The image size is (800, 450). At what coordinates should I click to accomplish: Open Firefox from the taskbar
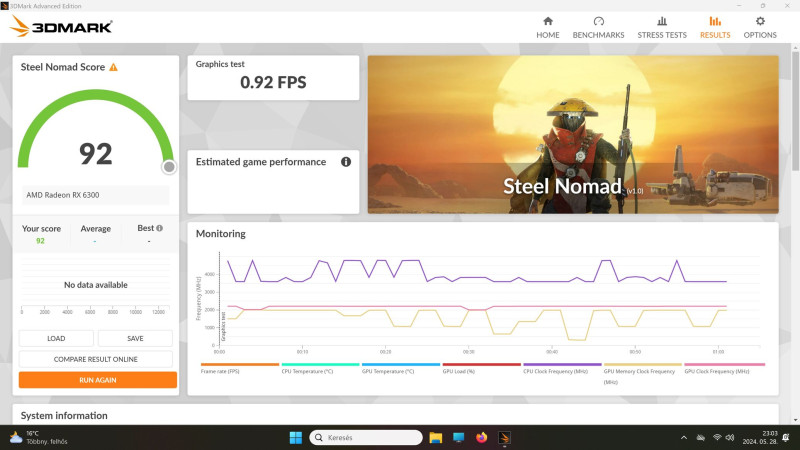pos(481,437)
